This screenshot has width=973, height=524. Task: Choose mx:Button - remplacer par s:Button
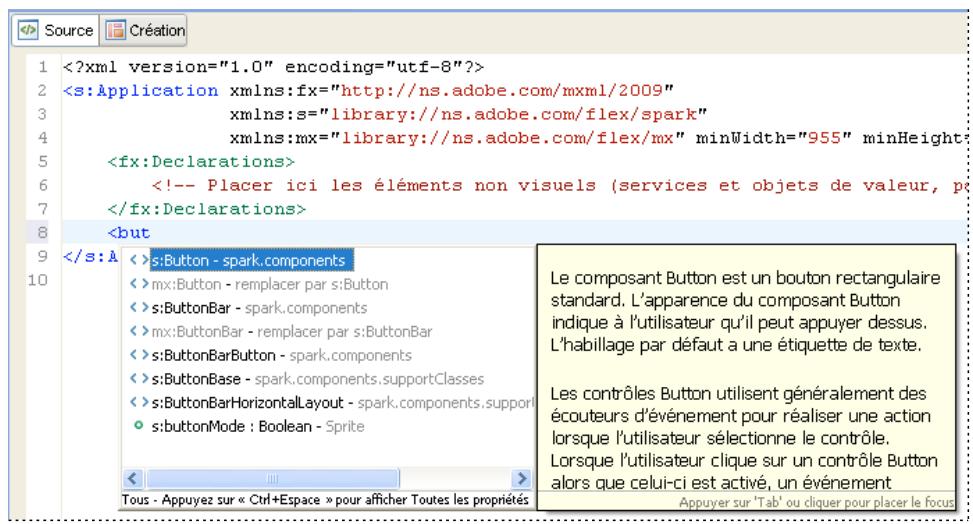click(269, 284)
